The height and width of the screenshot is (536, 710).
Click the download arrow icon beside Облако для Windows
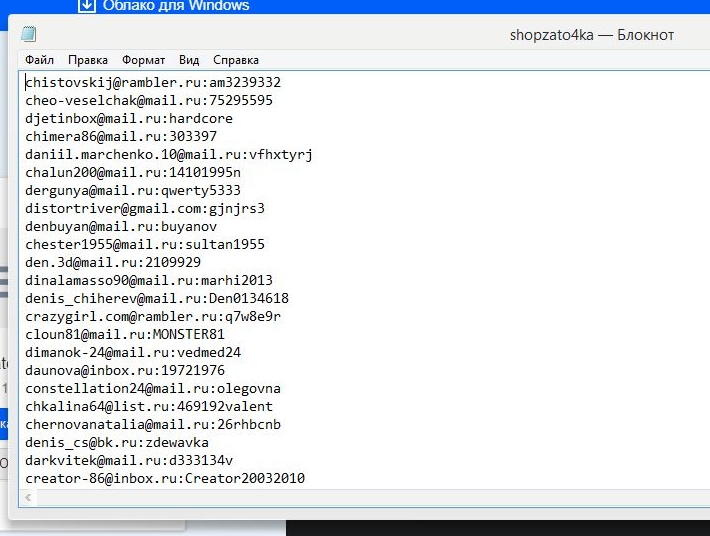(86, 6)
